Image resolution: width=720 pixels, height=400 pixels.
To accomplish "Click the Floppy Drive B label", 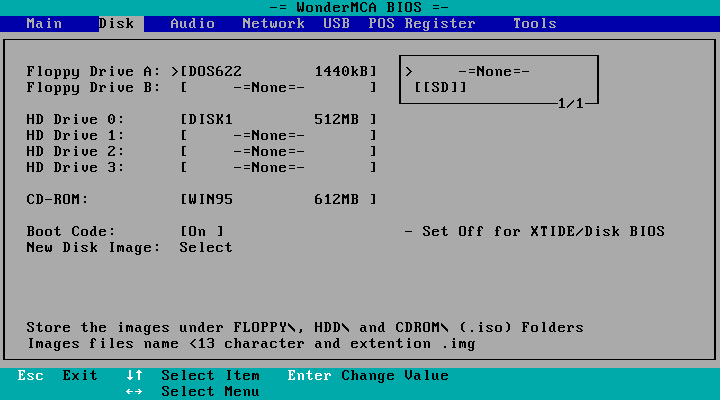I will pyautogui.click(x=93, y=87).
